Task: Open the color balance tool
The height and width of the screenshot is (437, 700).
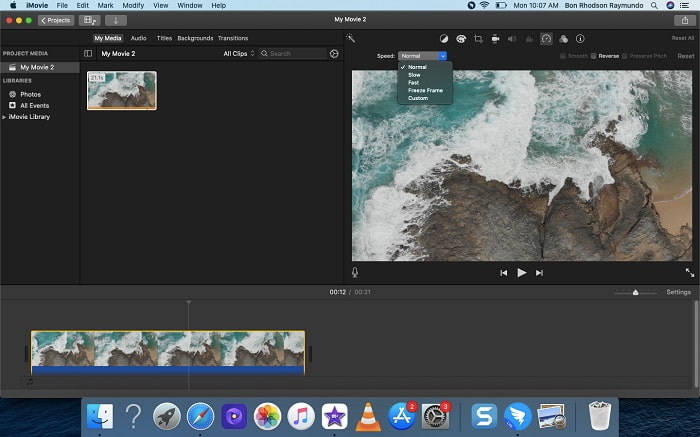Action: tap(444, 39)
